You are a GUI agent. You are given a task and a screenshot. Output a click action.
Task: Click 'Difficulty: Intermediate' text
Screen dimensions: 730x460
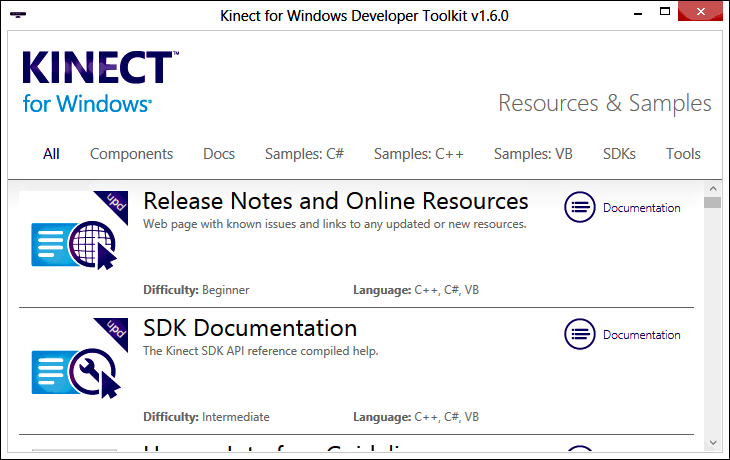pos(206,417)
